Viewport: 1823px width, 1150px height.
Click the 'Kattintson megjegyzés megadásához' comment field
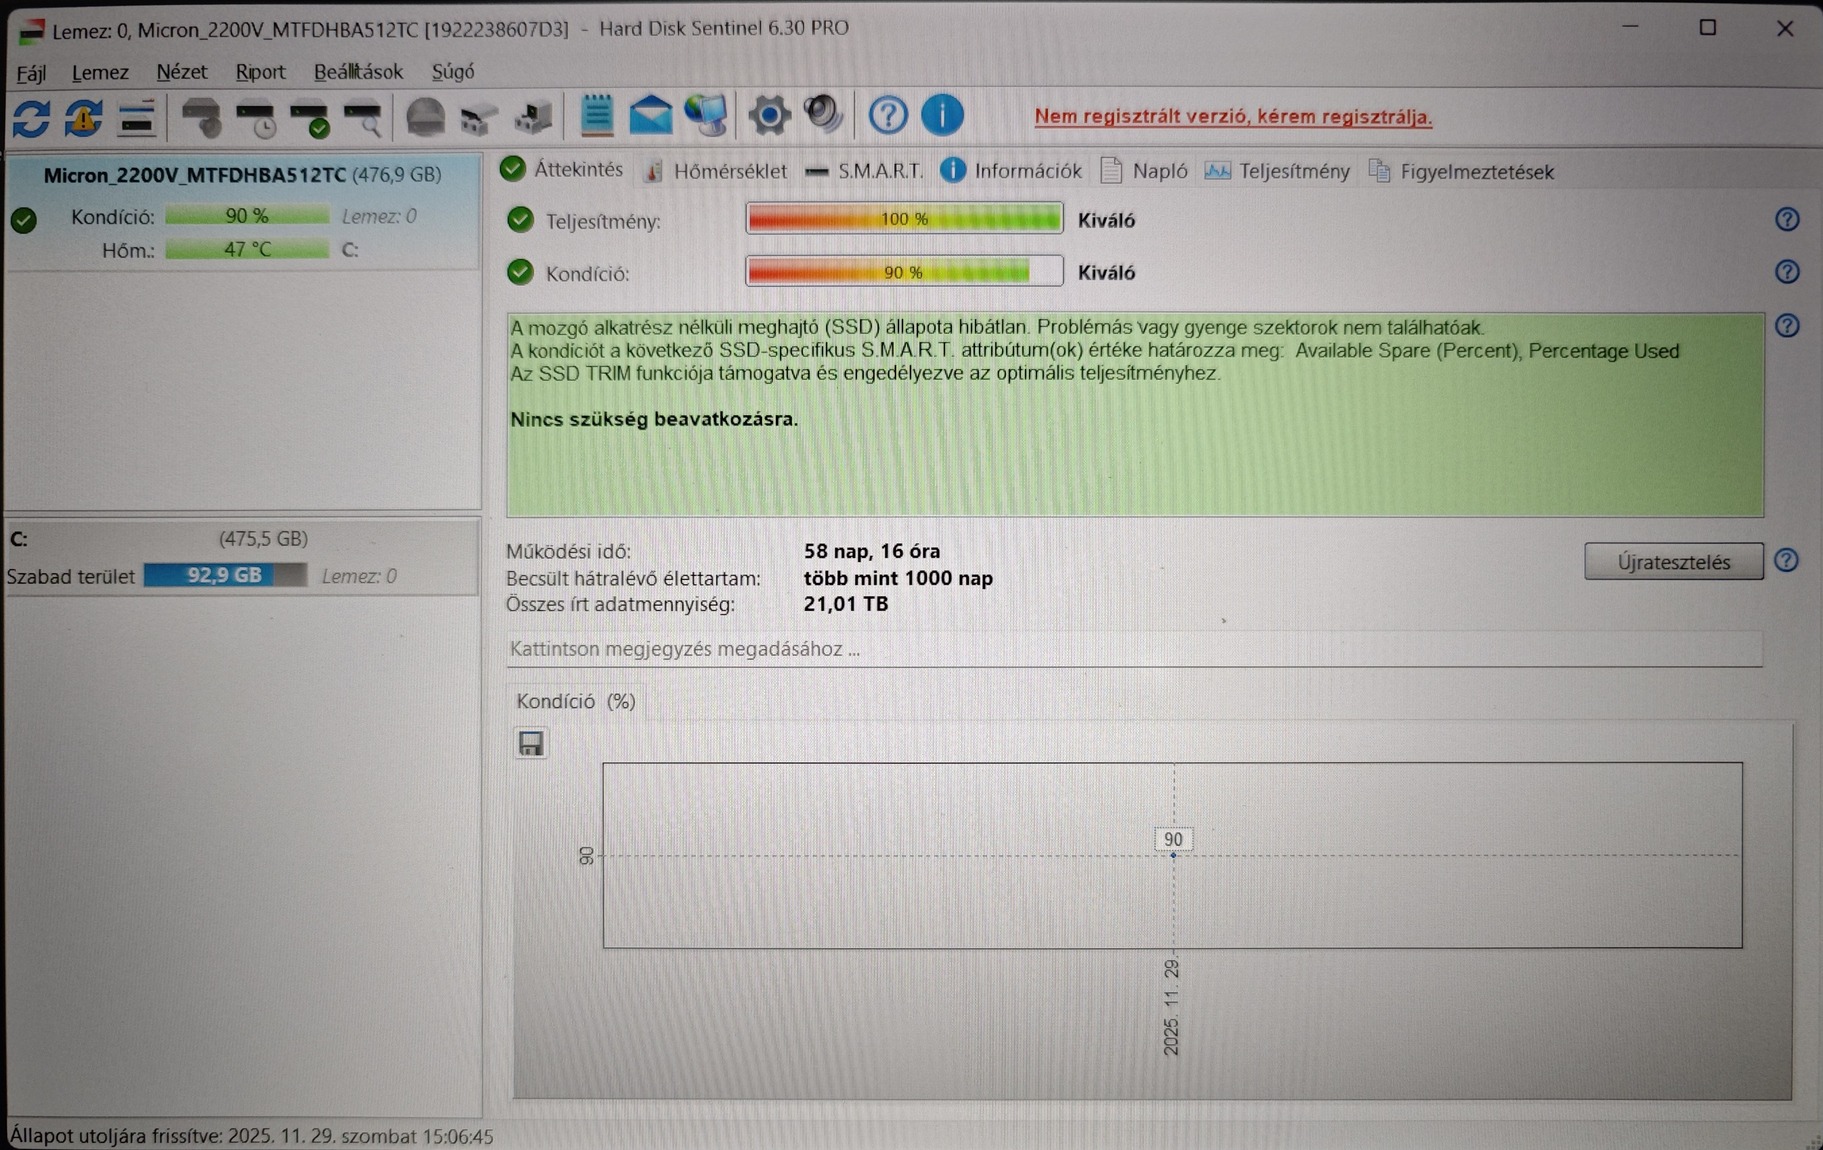click(x=1134, y=649)
